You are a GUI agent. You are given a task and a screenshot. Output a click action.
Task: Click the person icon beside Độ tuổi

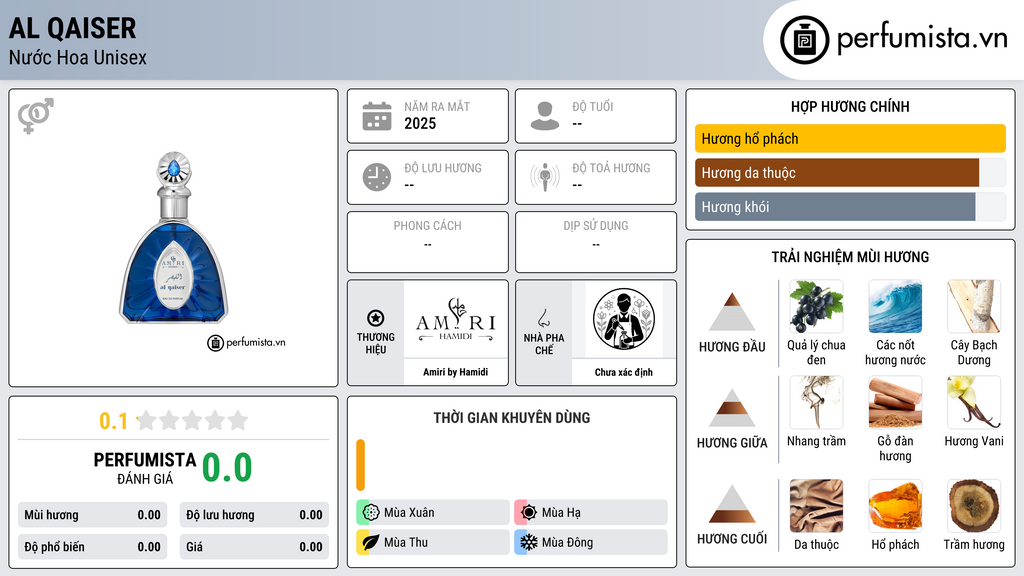tap(545, 116)
